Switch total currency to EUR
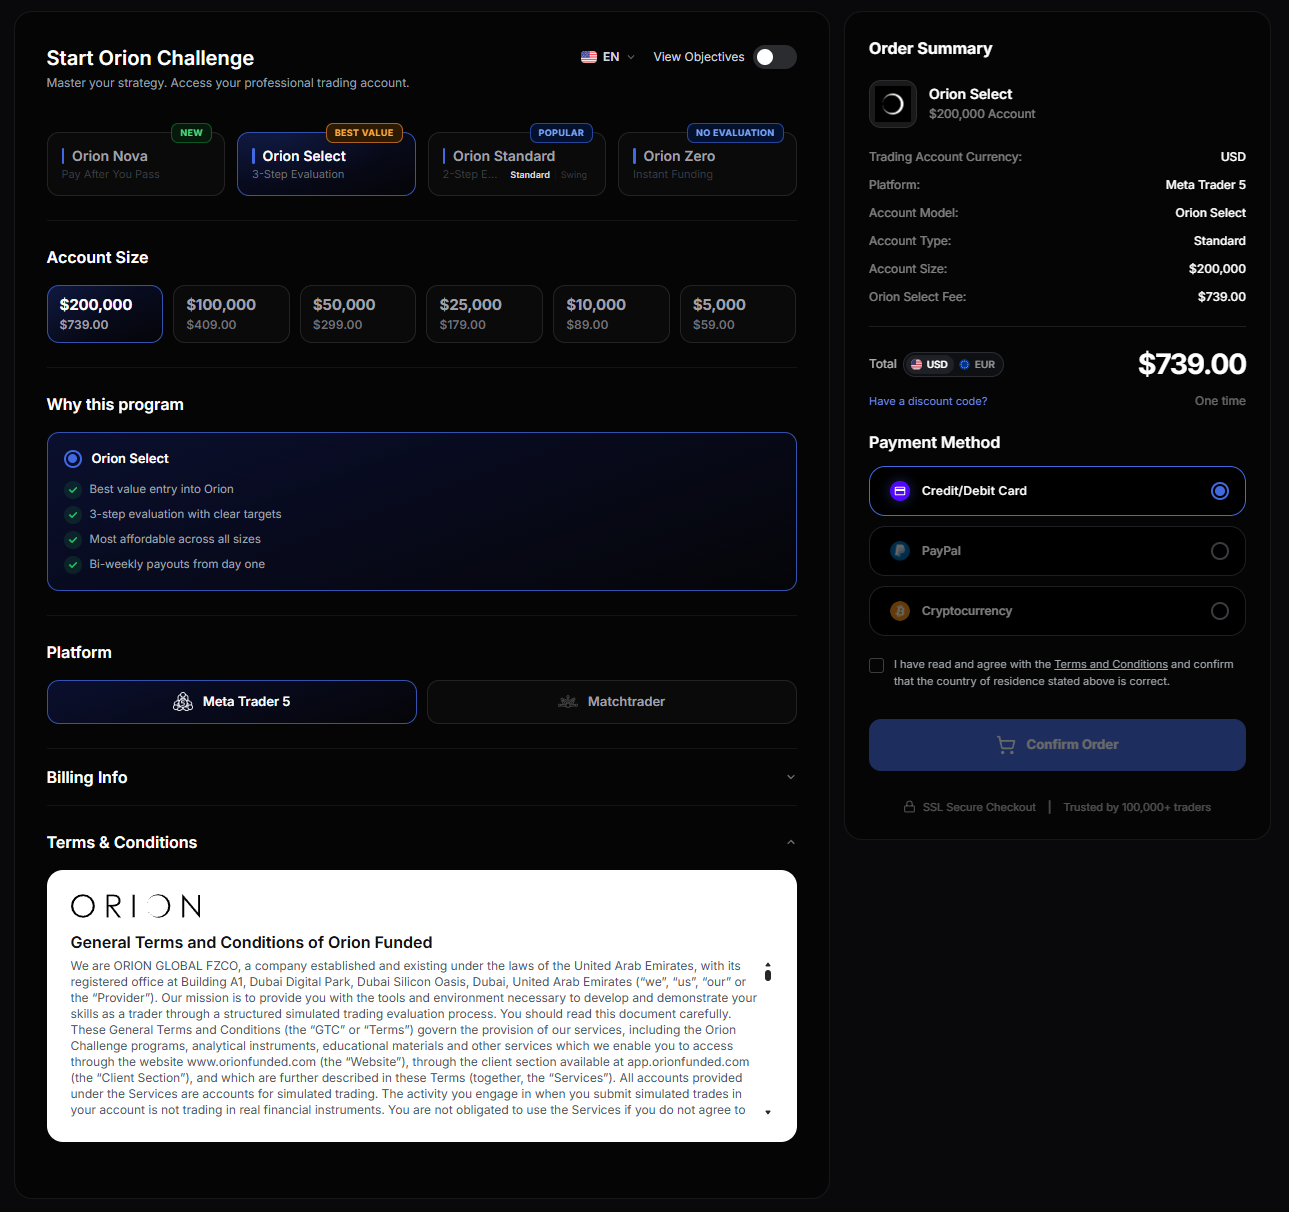 coord(977,365)
